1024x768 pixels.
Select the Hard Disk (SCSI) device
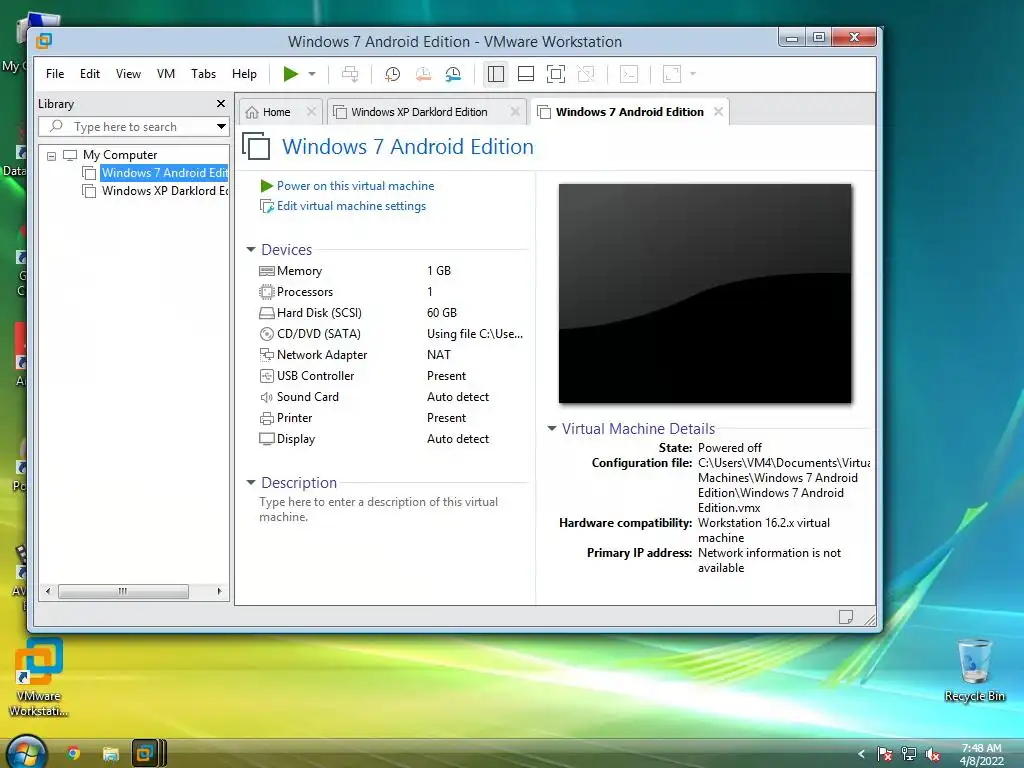coord(391,313)
